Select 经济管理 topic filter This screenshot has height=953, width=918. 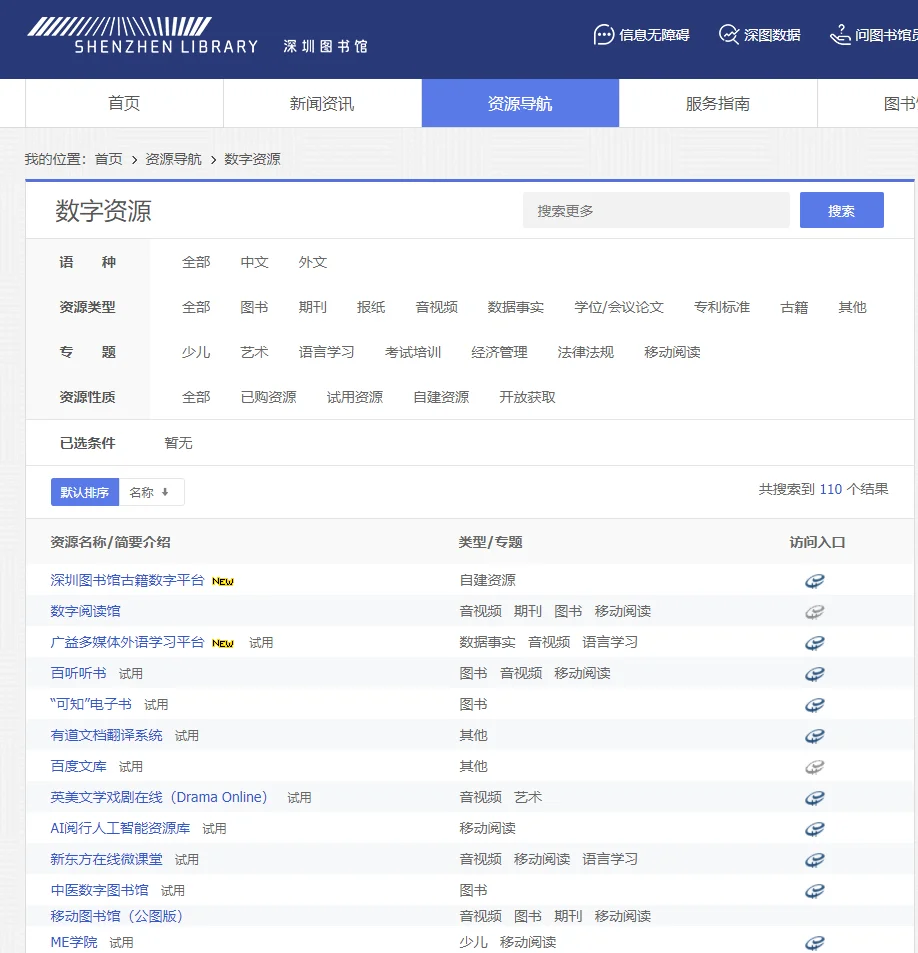[x=499, y=352]
